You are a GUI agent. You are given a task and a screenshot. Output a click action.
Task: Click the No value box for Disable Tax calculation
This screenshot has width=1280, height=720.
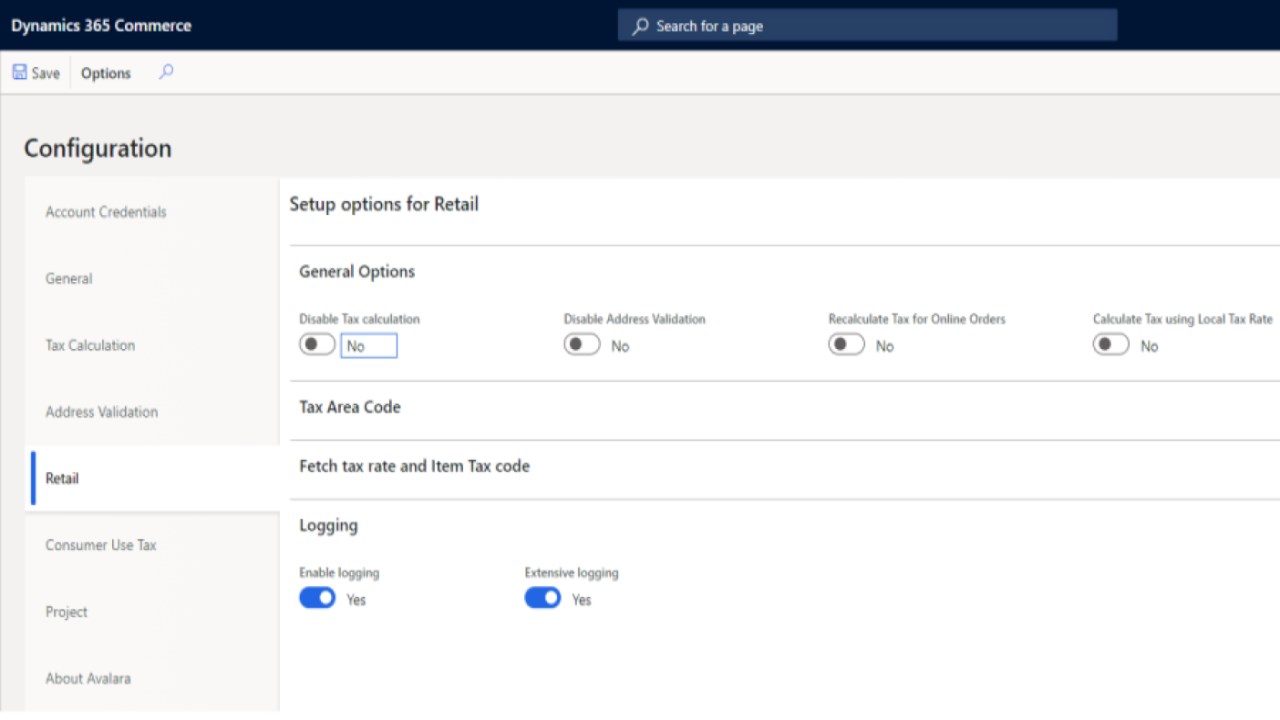coord(369,346)
